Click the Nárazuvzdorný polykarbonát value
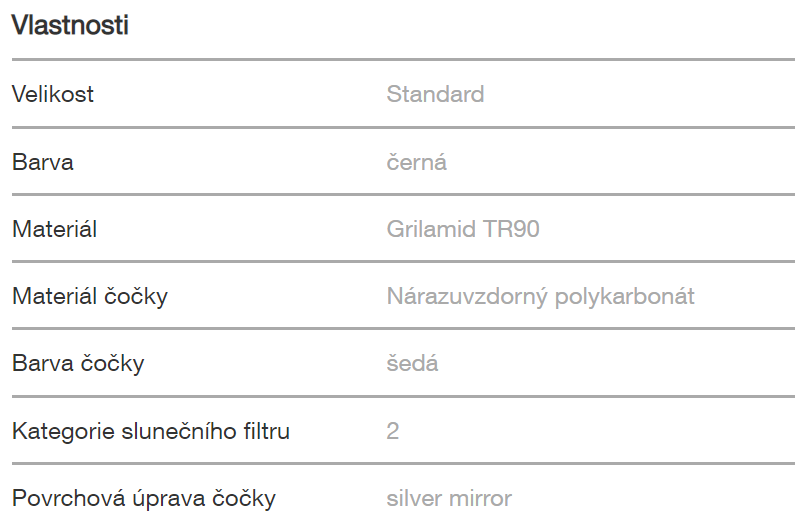Screen dimensions: 795x525 point(540,296)
